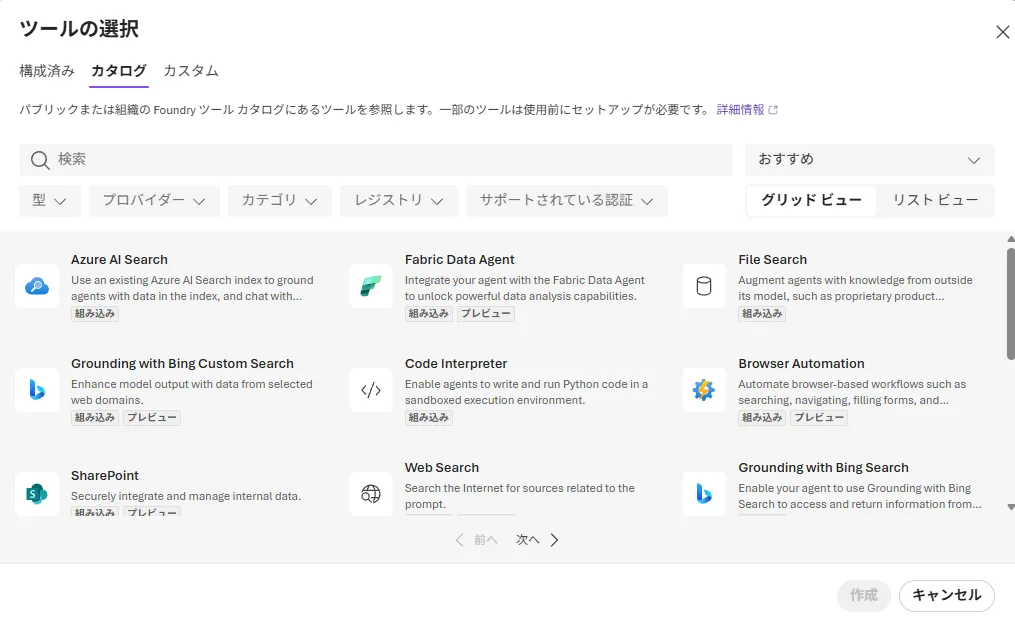Click the キャンセル button
1015x626 pixels.
pyautogui.click(x=946, y=596)
